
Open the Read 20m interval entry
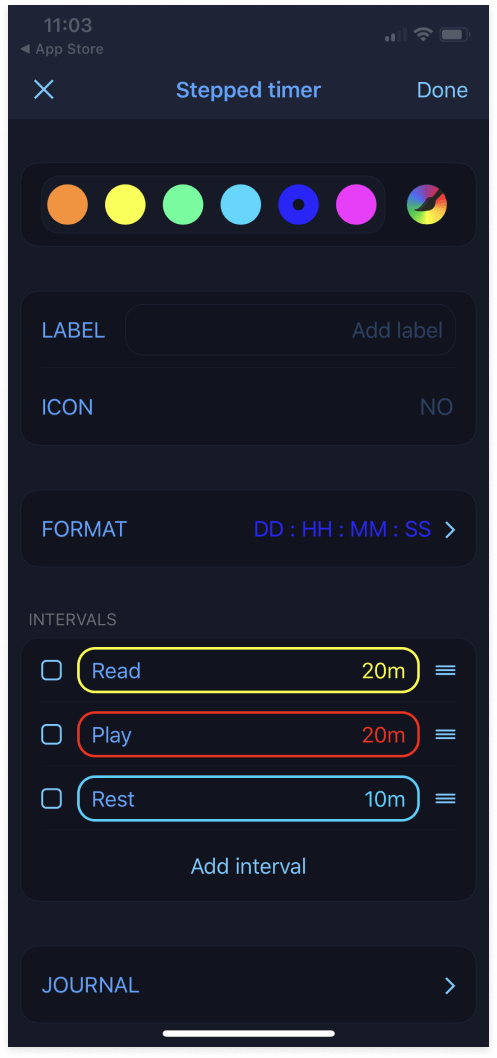248,671
